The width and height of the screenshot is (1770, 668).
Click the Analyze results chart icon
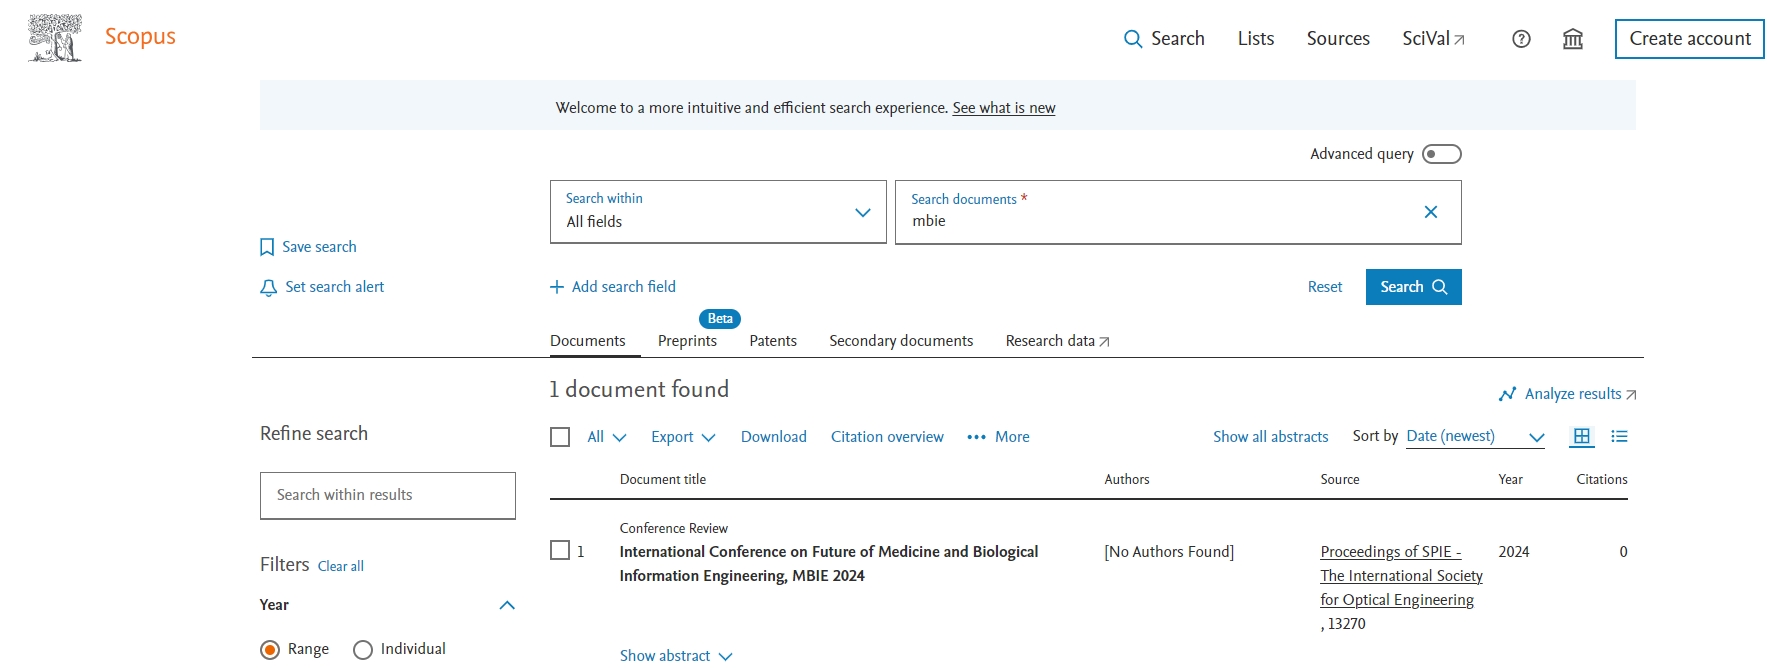click(1508, 394)
